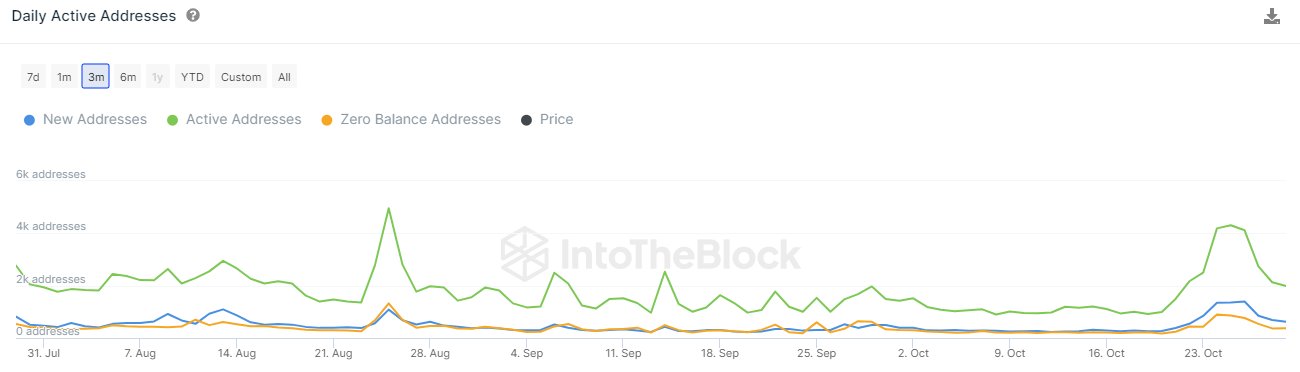Click the orange Zero Balance legend dot
The width and height of the screenshot is (1300, 372).
pos(326,120)
